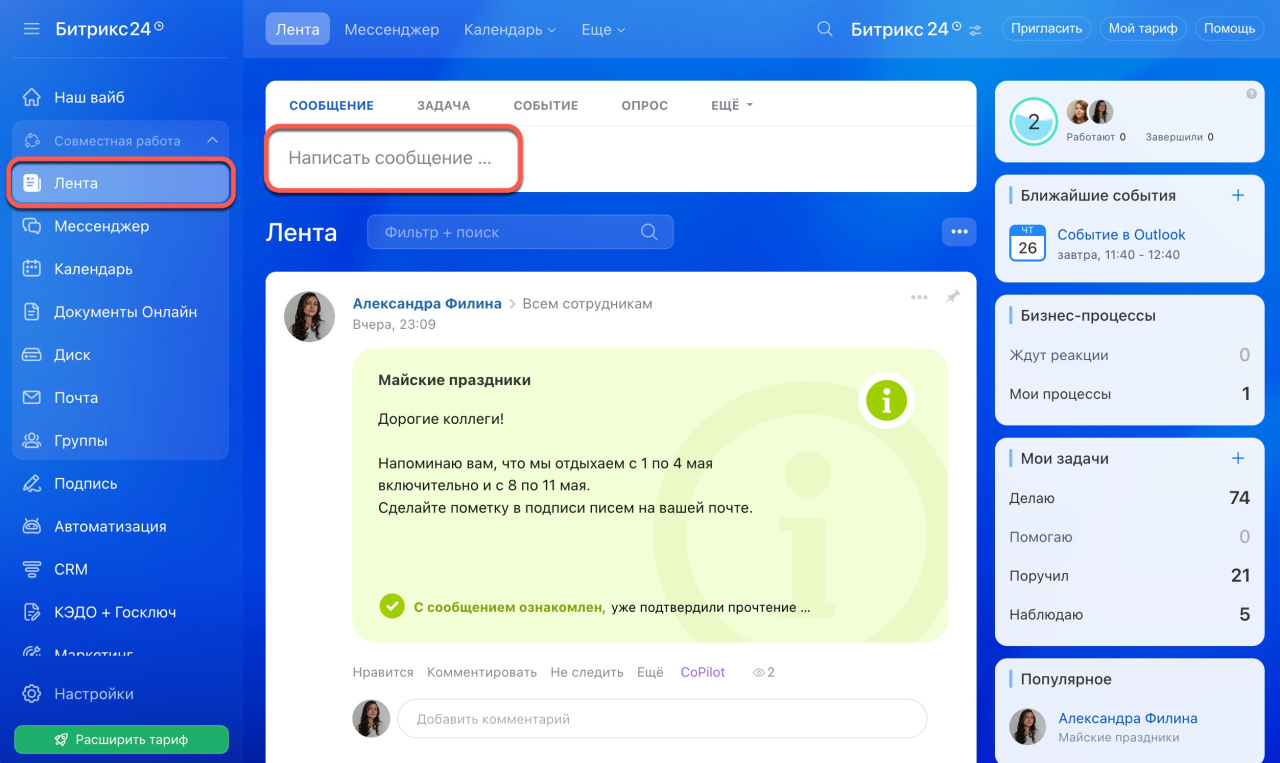This screenshot has width=1280, height=763.
Task: Expand the Ещё post type dropdown
Action: pos(732,105)
